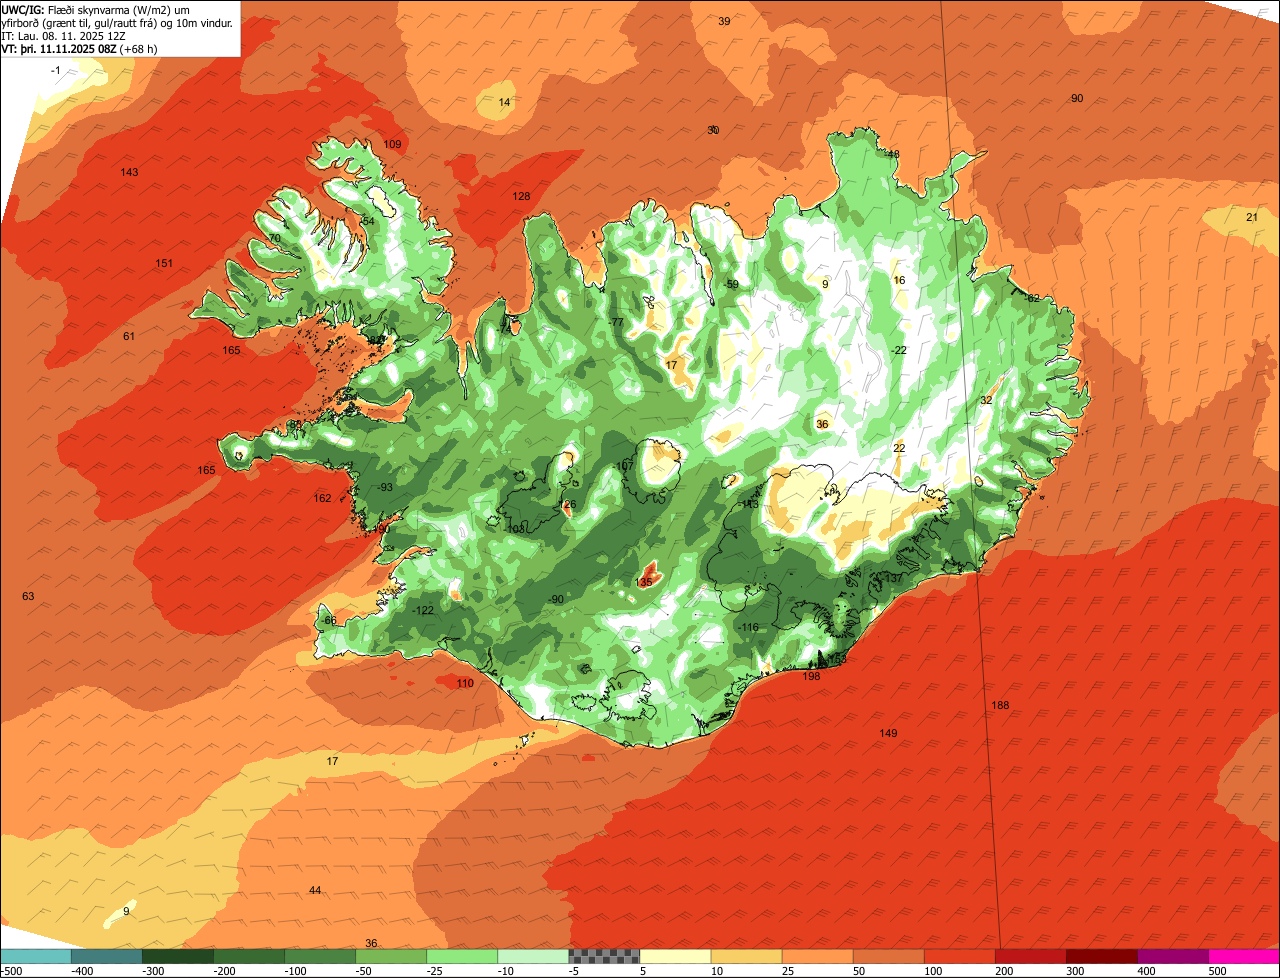Click the legend swatch between -500 and -400

tap(36, 956)
